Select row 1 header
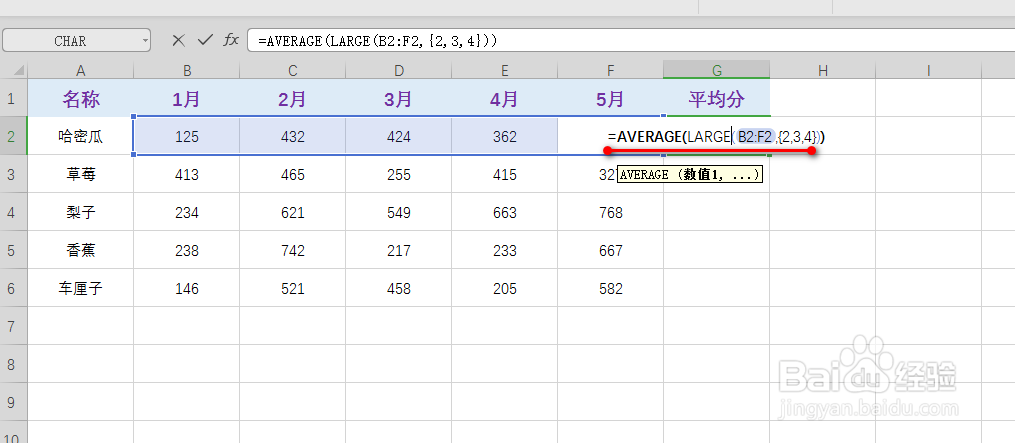Viewport: 1015px width, 443px height. [14, 98]
